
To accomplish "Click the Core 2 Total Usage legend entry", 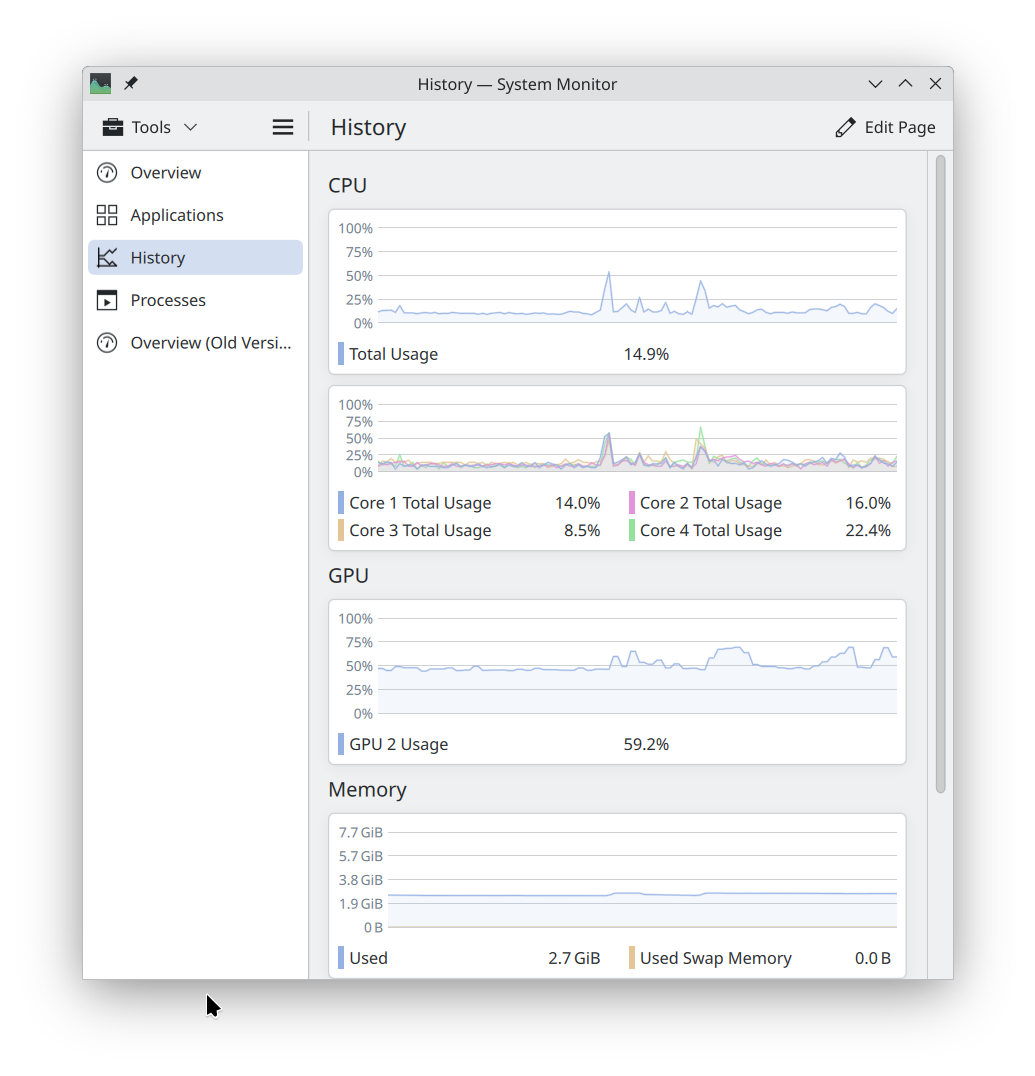I will coord(711,503).
